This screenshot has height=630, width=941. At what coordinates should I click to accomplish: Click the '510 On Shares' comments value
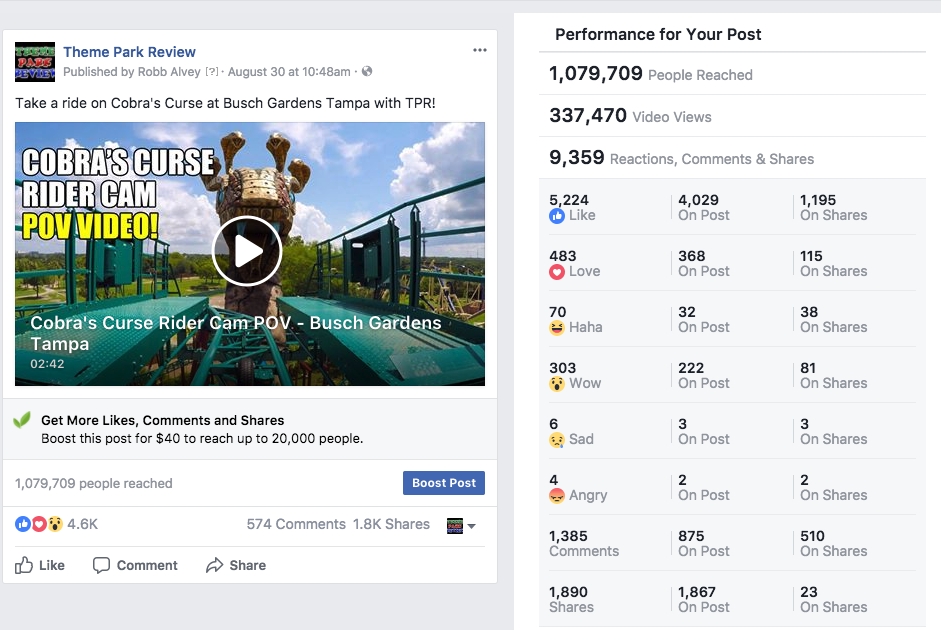(x=834, y=544)
